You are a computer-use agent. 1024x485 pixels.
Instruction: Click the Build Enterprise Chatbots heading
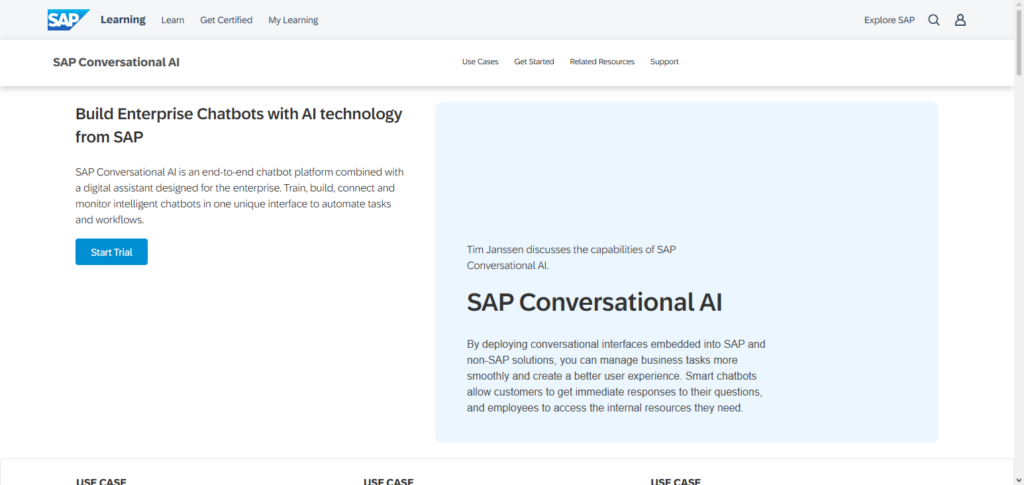pos(239,125)
